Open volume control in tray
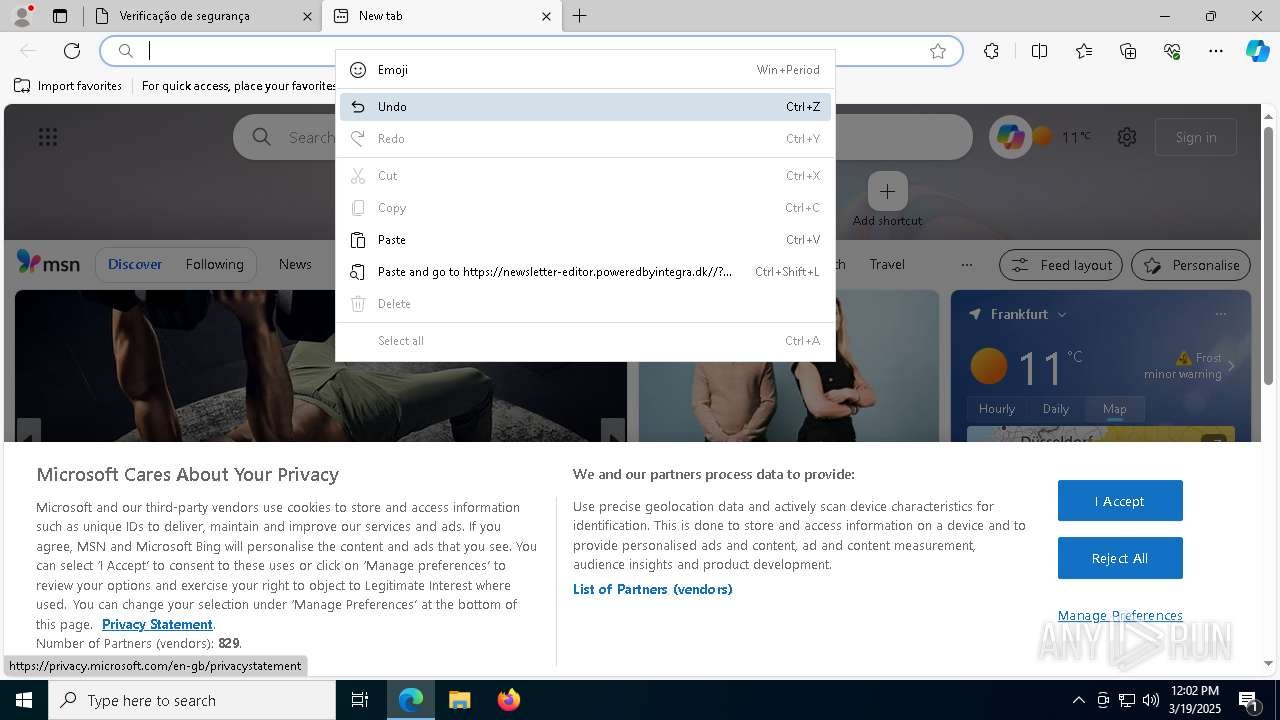 pyautogui.click(x=1151, y=700)
